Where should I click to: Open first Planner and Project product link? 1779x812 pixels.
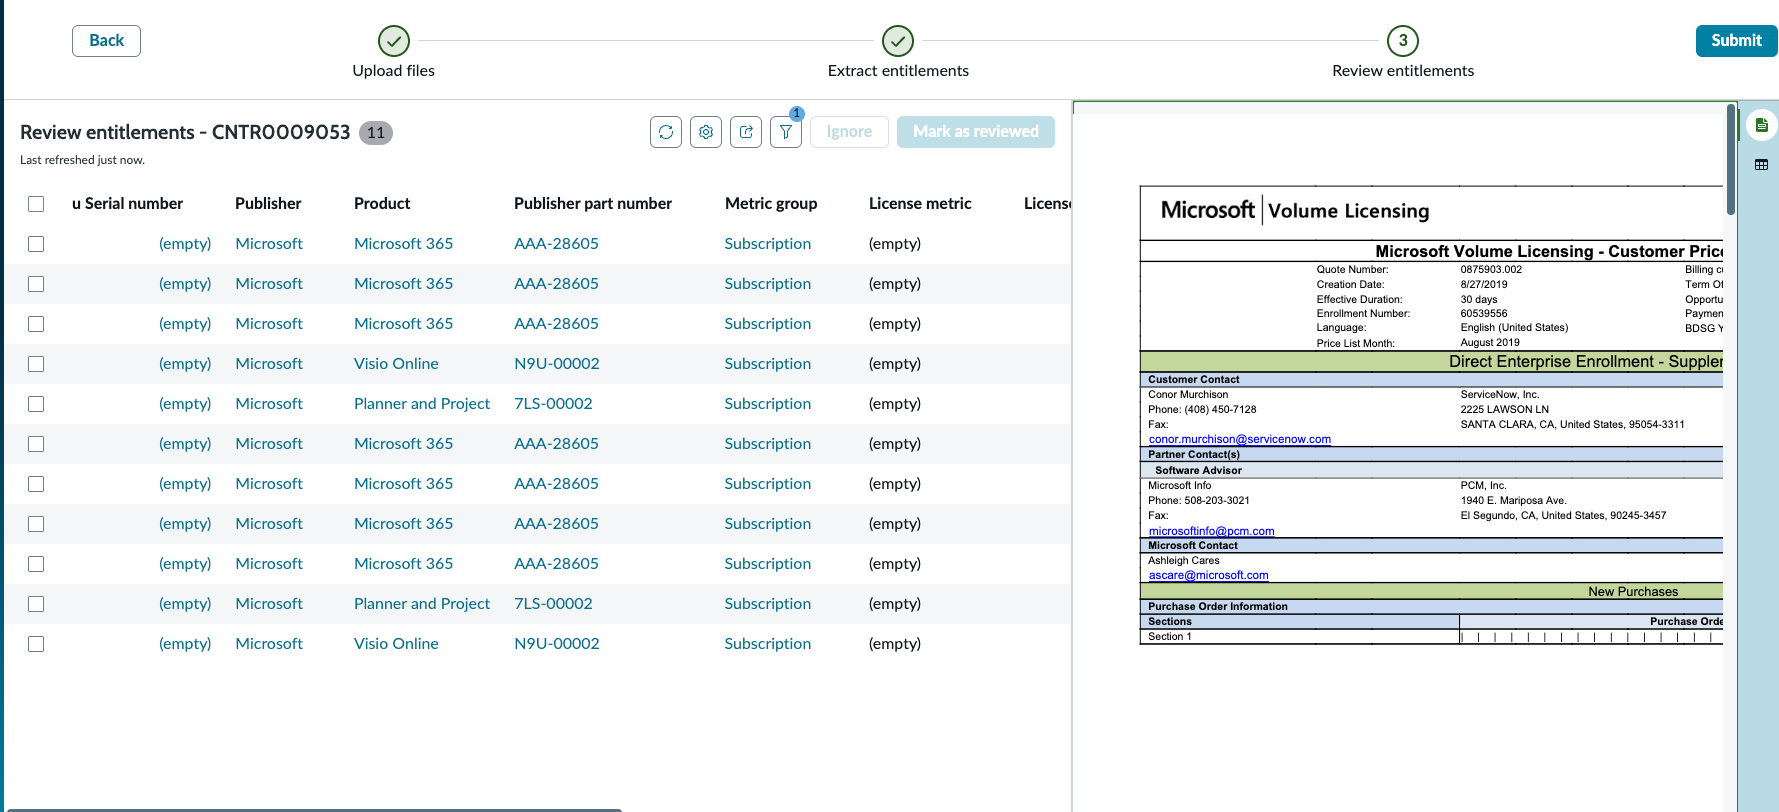click(422, 404)
